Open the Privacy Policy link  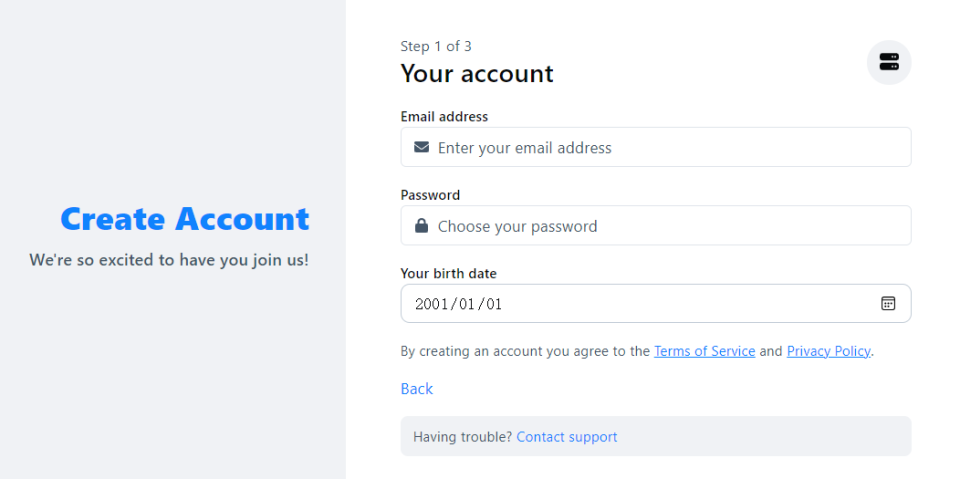click(828, 351)
